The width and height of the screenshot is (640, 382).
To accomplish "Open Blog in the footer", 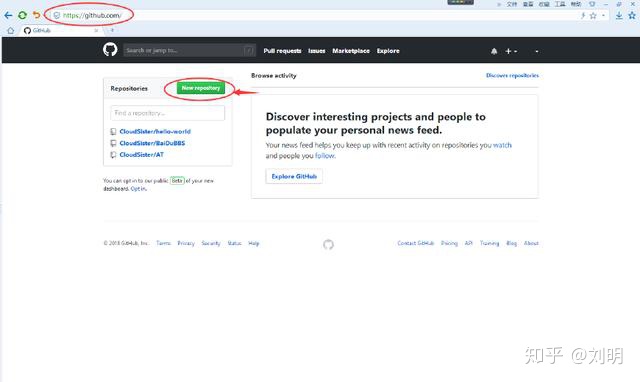I will tap(511, 243).
